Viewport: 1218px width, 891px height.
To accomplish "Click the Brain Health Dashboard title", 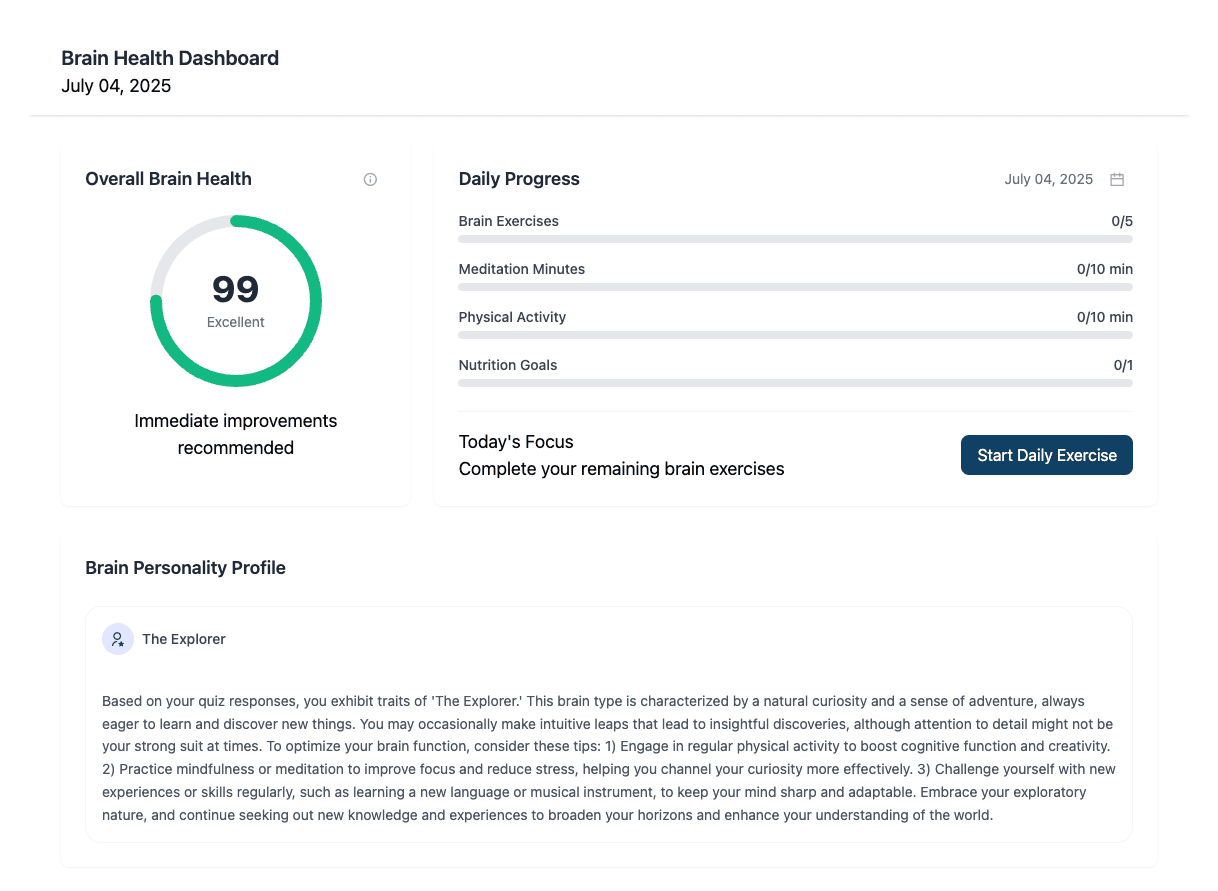I will tap(170, 58).
